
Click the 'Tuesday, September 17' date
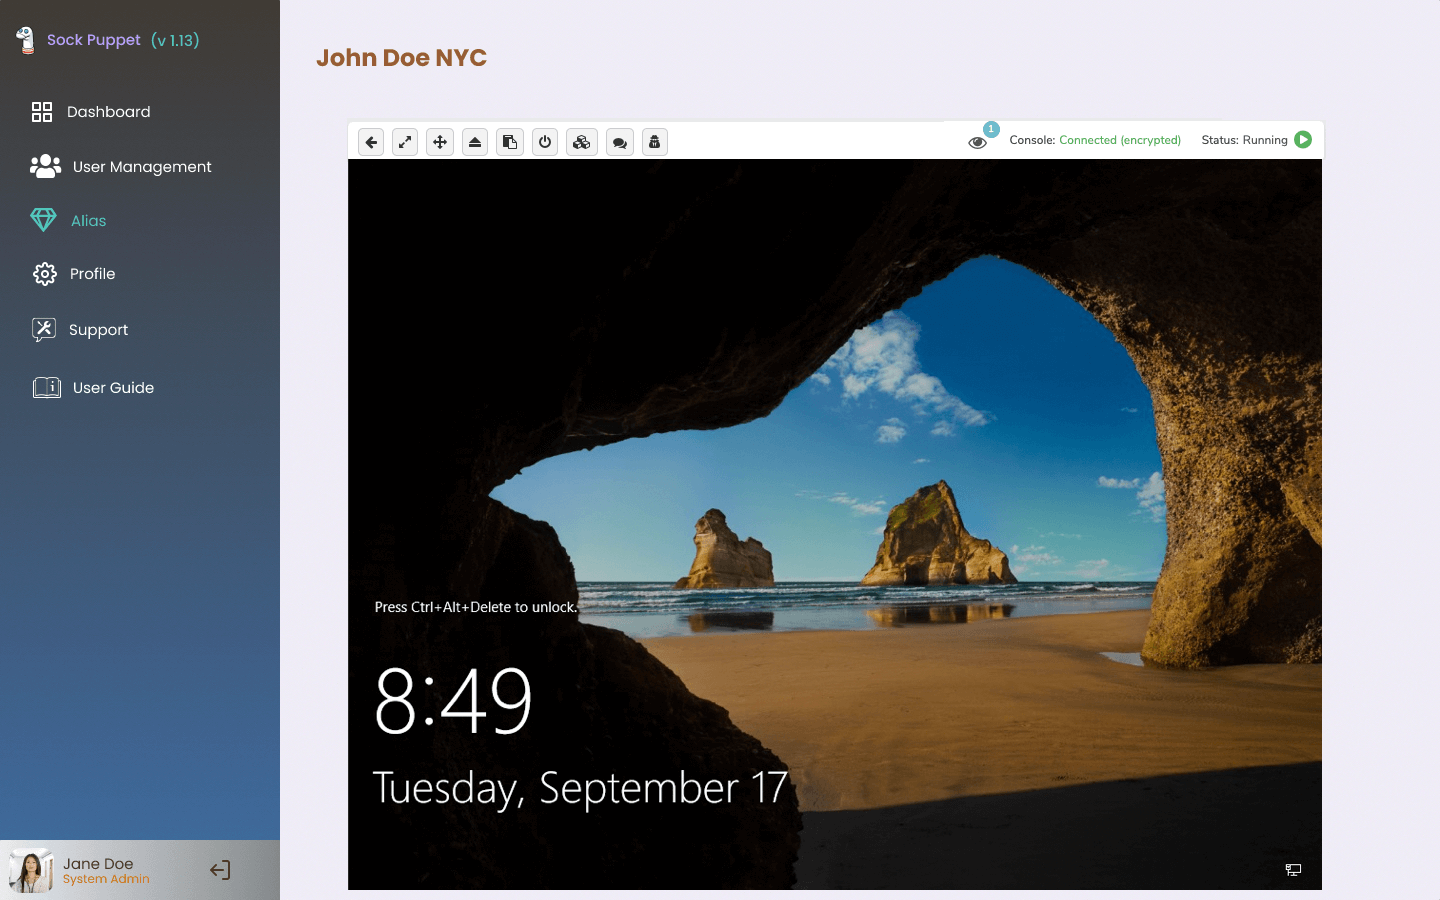(580, 788)
